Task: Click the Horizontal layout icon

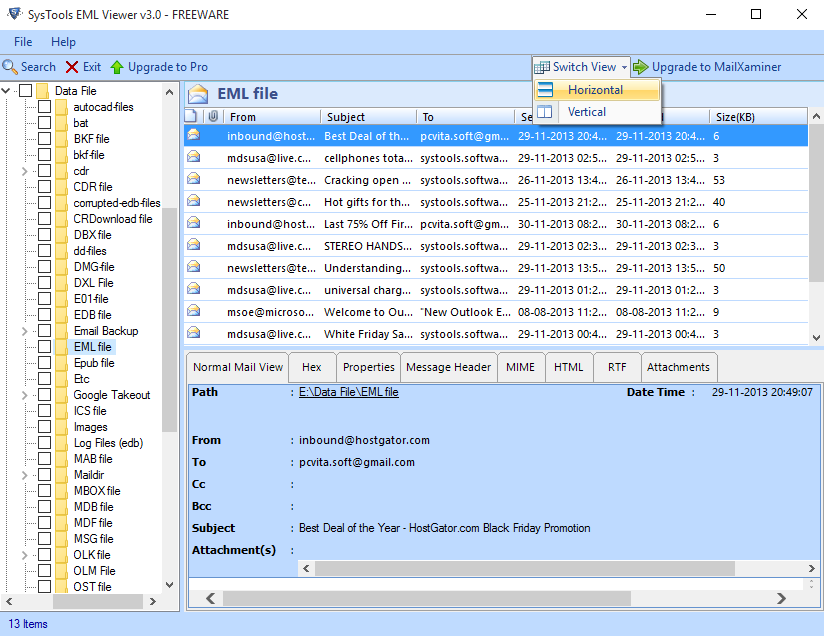Action: tap(545, 90)
